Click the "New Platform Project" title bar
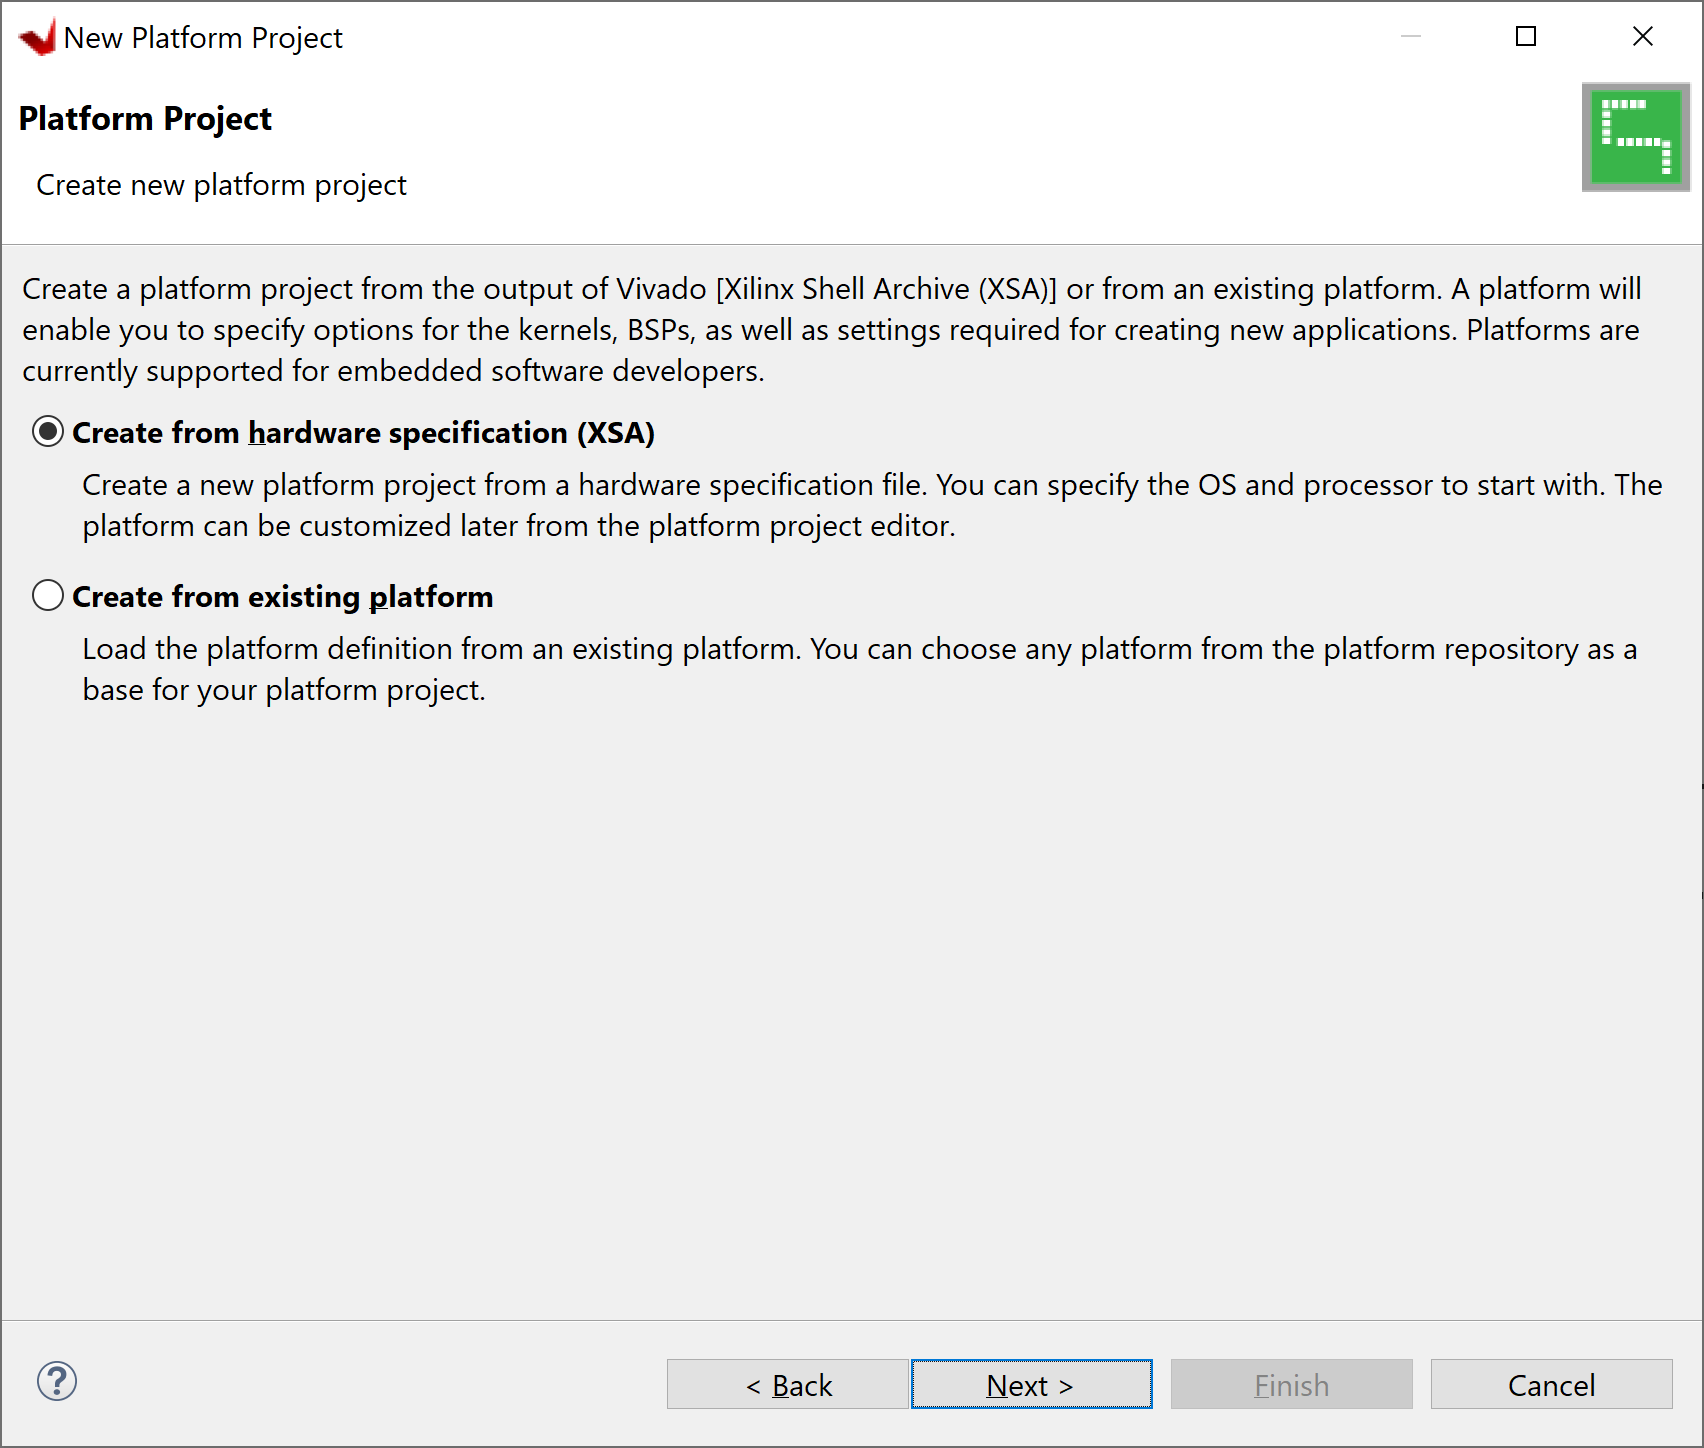The width and height of the screenshot is (1704, 1448). pos(203,37)
